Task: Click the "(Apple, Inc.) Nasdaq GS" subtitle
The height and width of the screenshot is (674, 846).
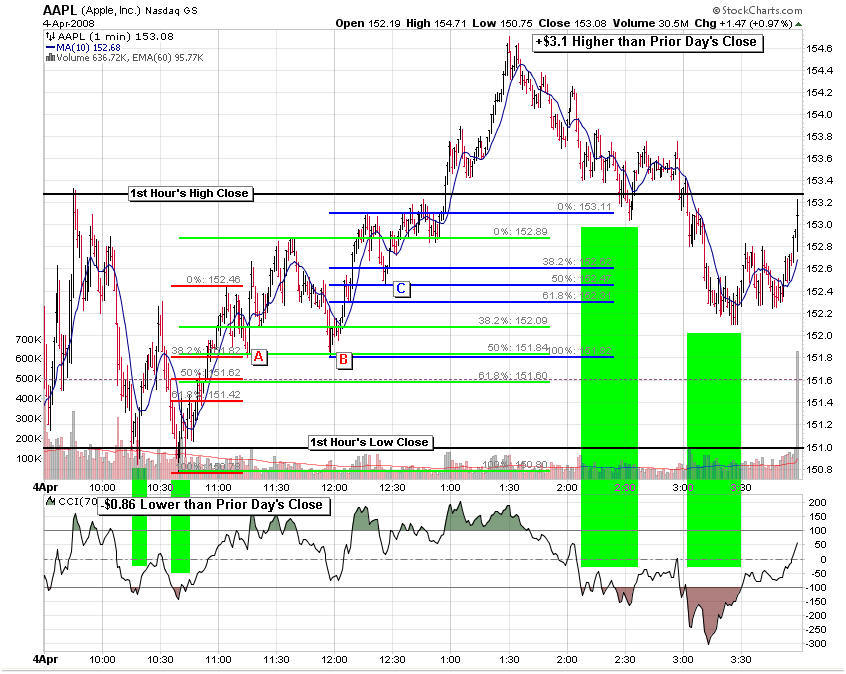Action: (x=139, y=11)
